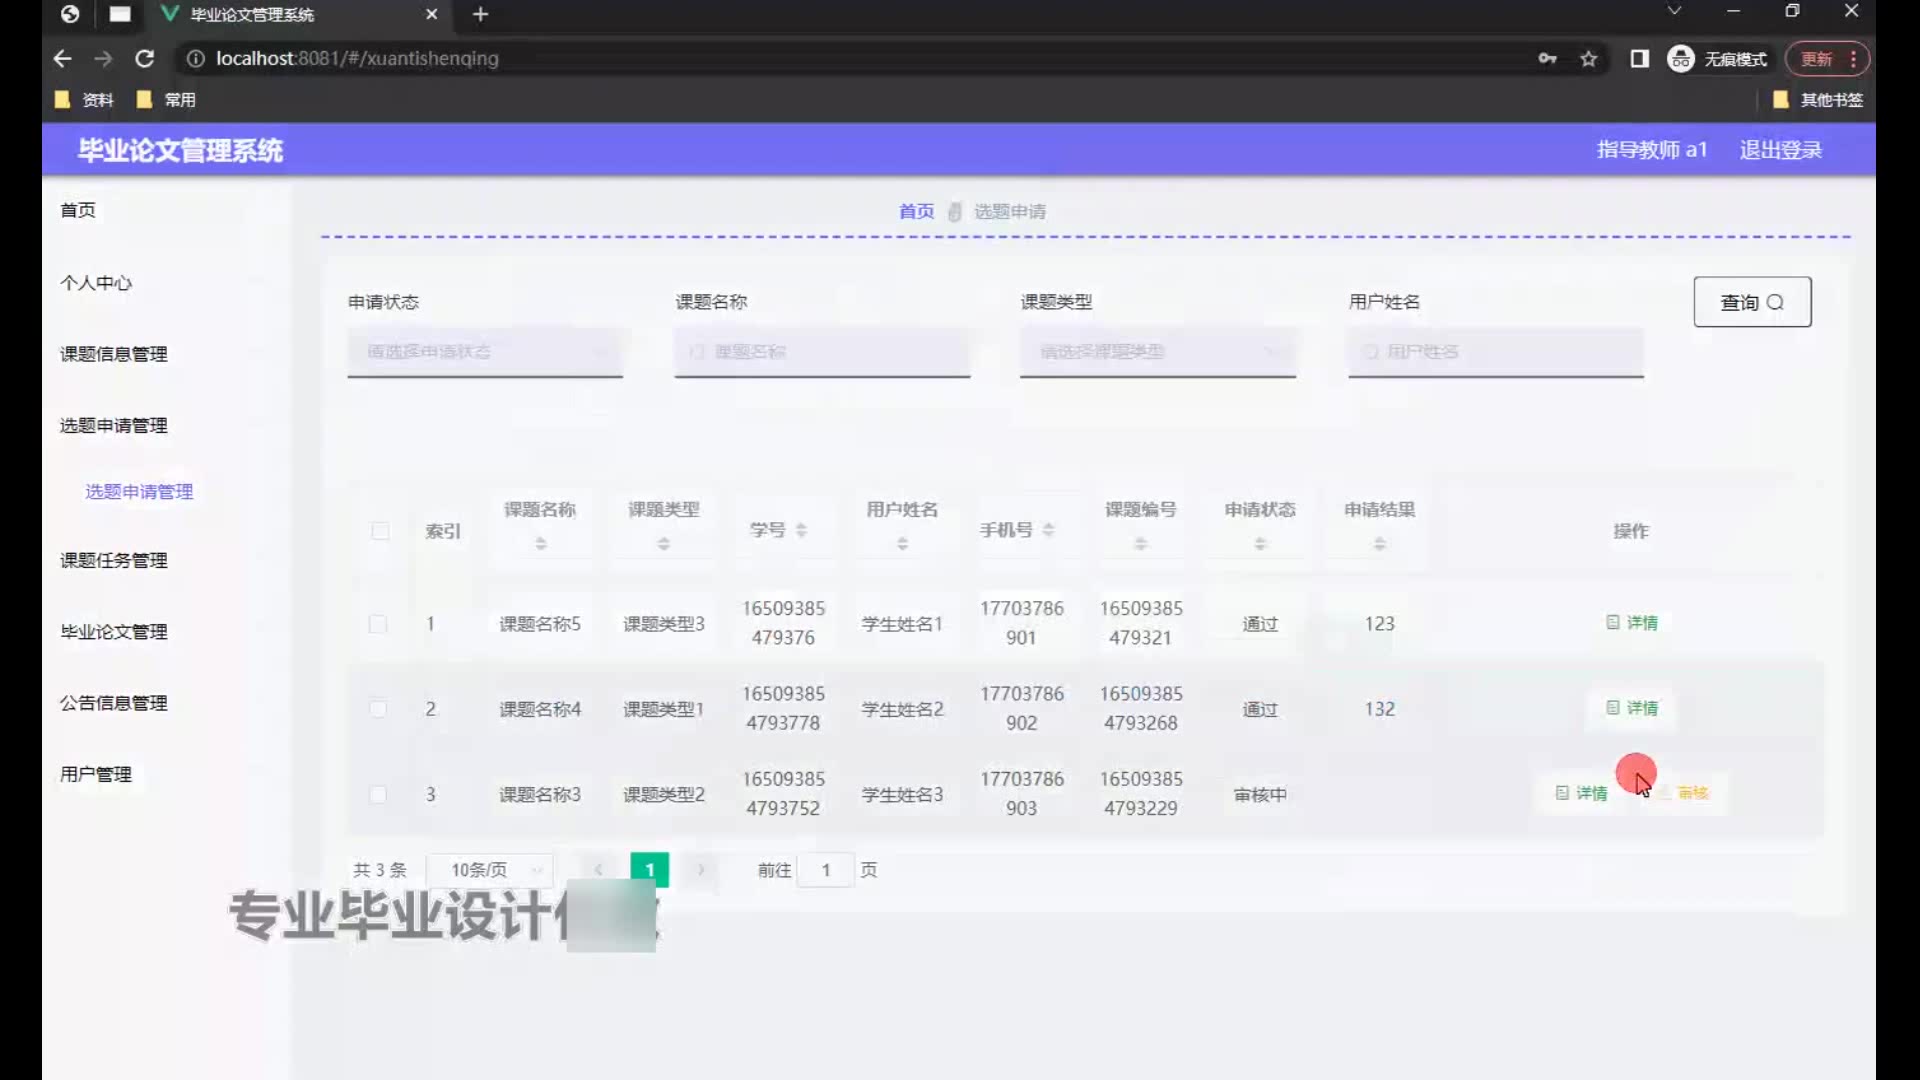The height and width of the screenshot is (1080, 1920).
Task: Open a new browser tab
Action: click(480, 14)
